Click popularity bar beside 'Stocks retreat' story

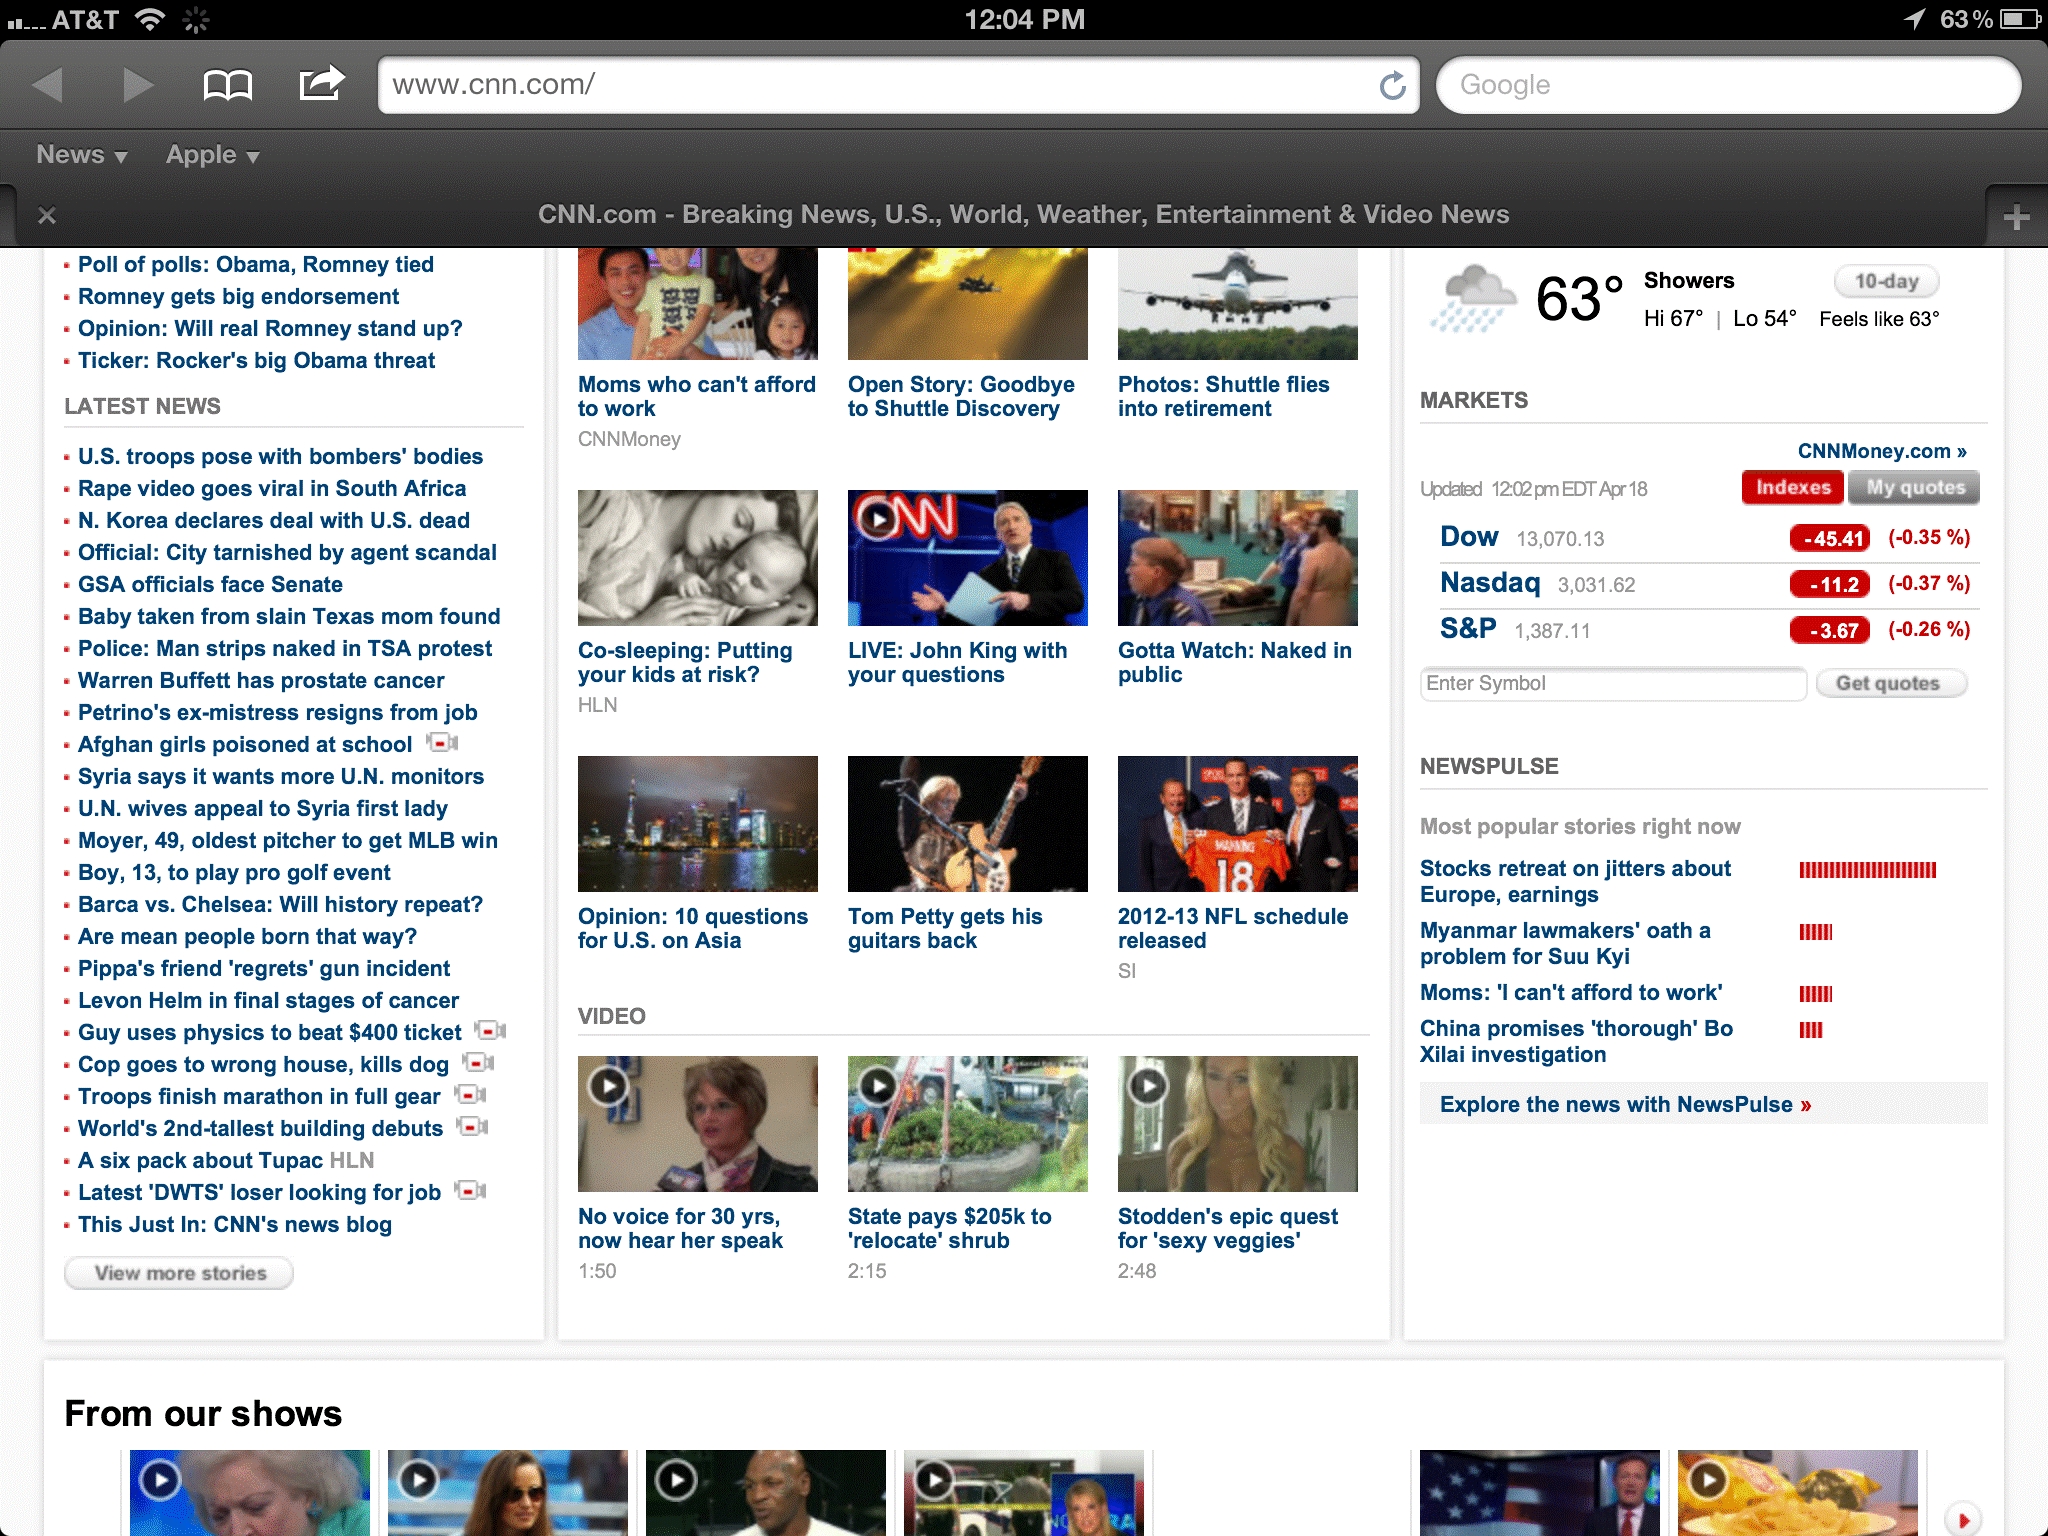point(1867,870)
